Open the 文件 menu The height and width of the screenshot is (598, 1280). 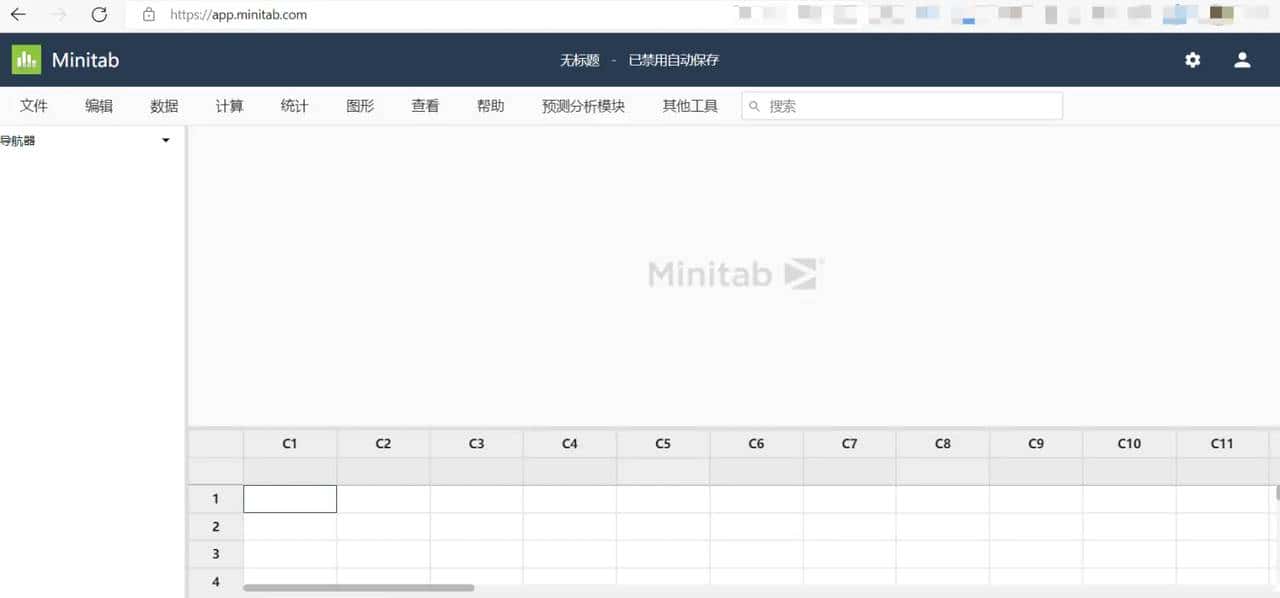(x=34, y=105)
